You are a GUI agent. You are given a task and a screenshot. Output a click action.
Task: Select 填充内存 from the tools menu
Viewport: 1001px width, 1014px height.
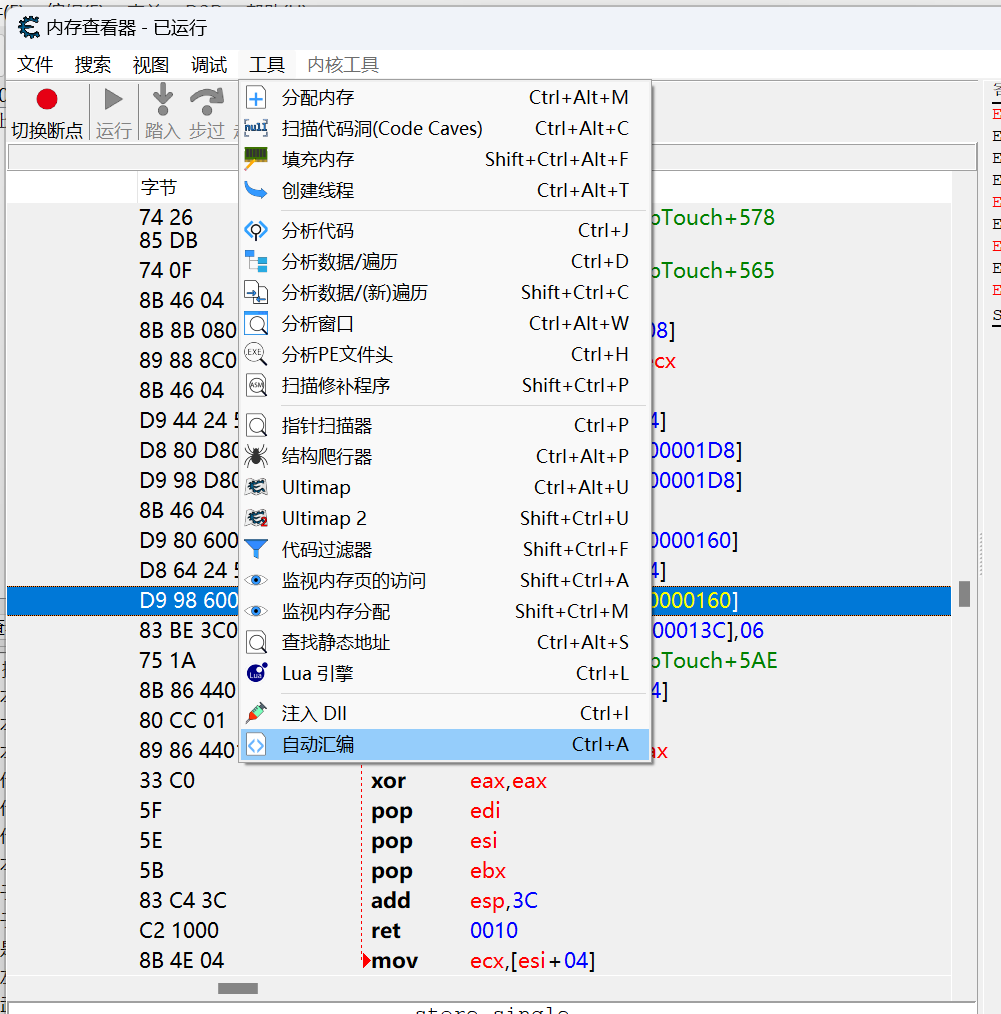(444, 159)
